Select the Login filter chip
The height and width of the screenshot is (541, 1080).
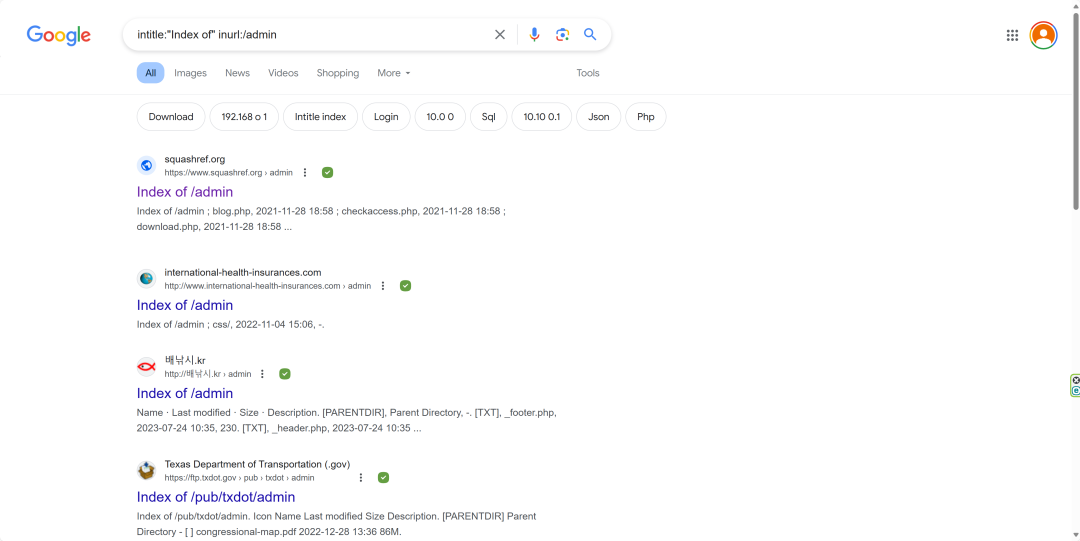[386, 116]
